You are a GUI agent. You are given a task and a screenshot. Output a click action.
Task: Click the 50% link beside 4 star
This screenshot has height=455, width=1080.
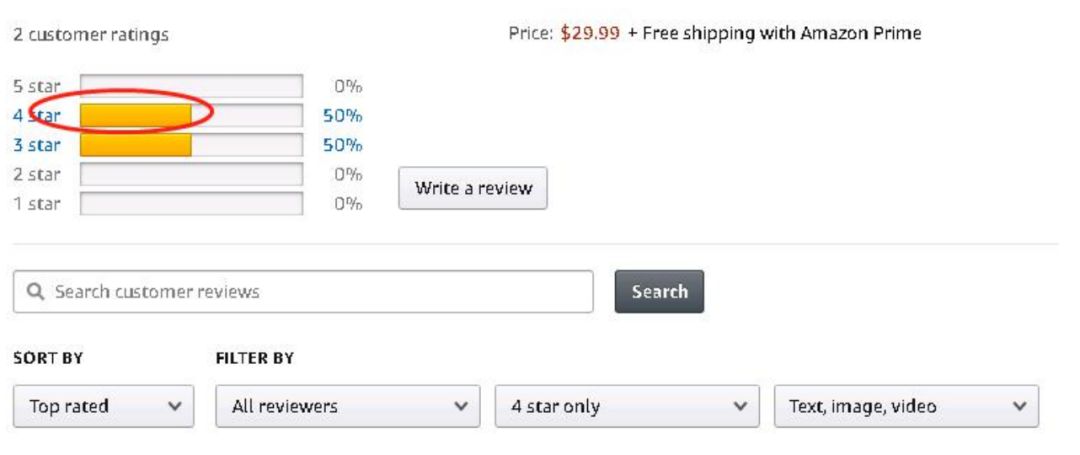342,116
